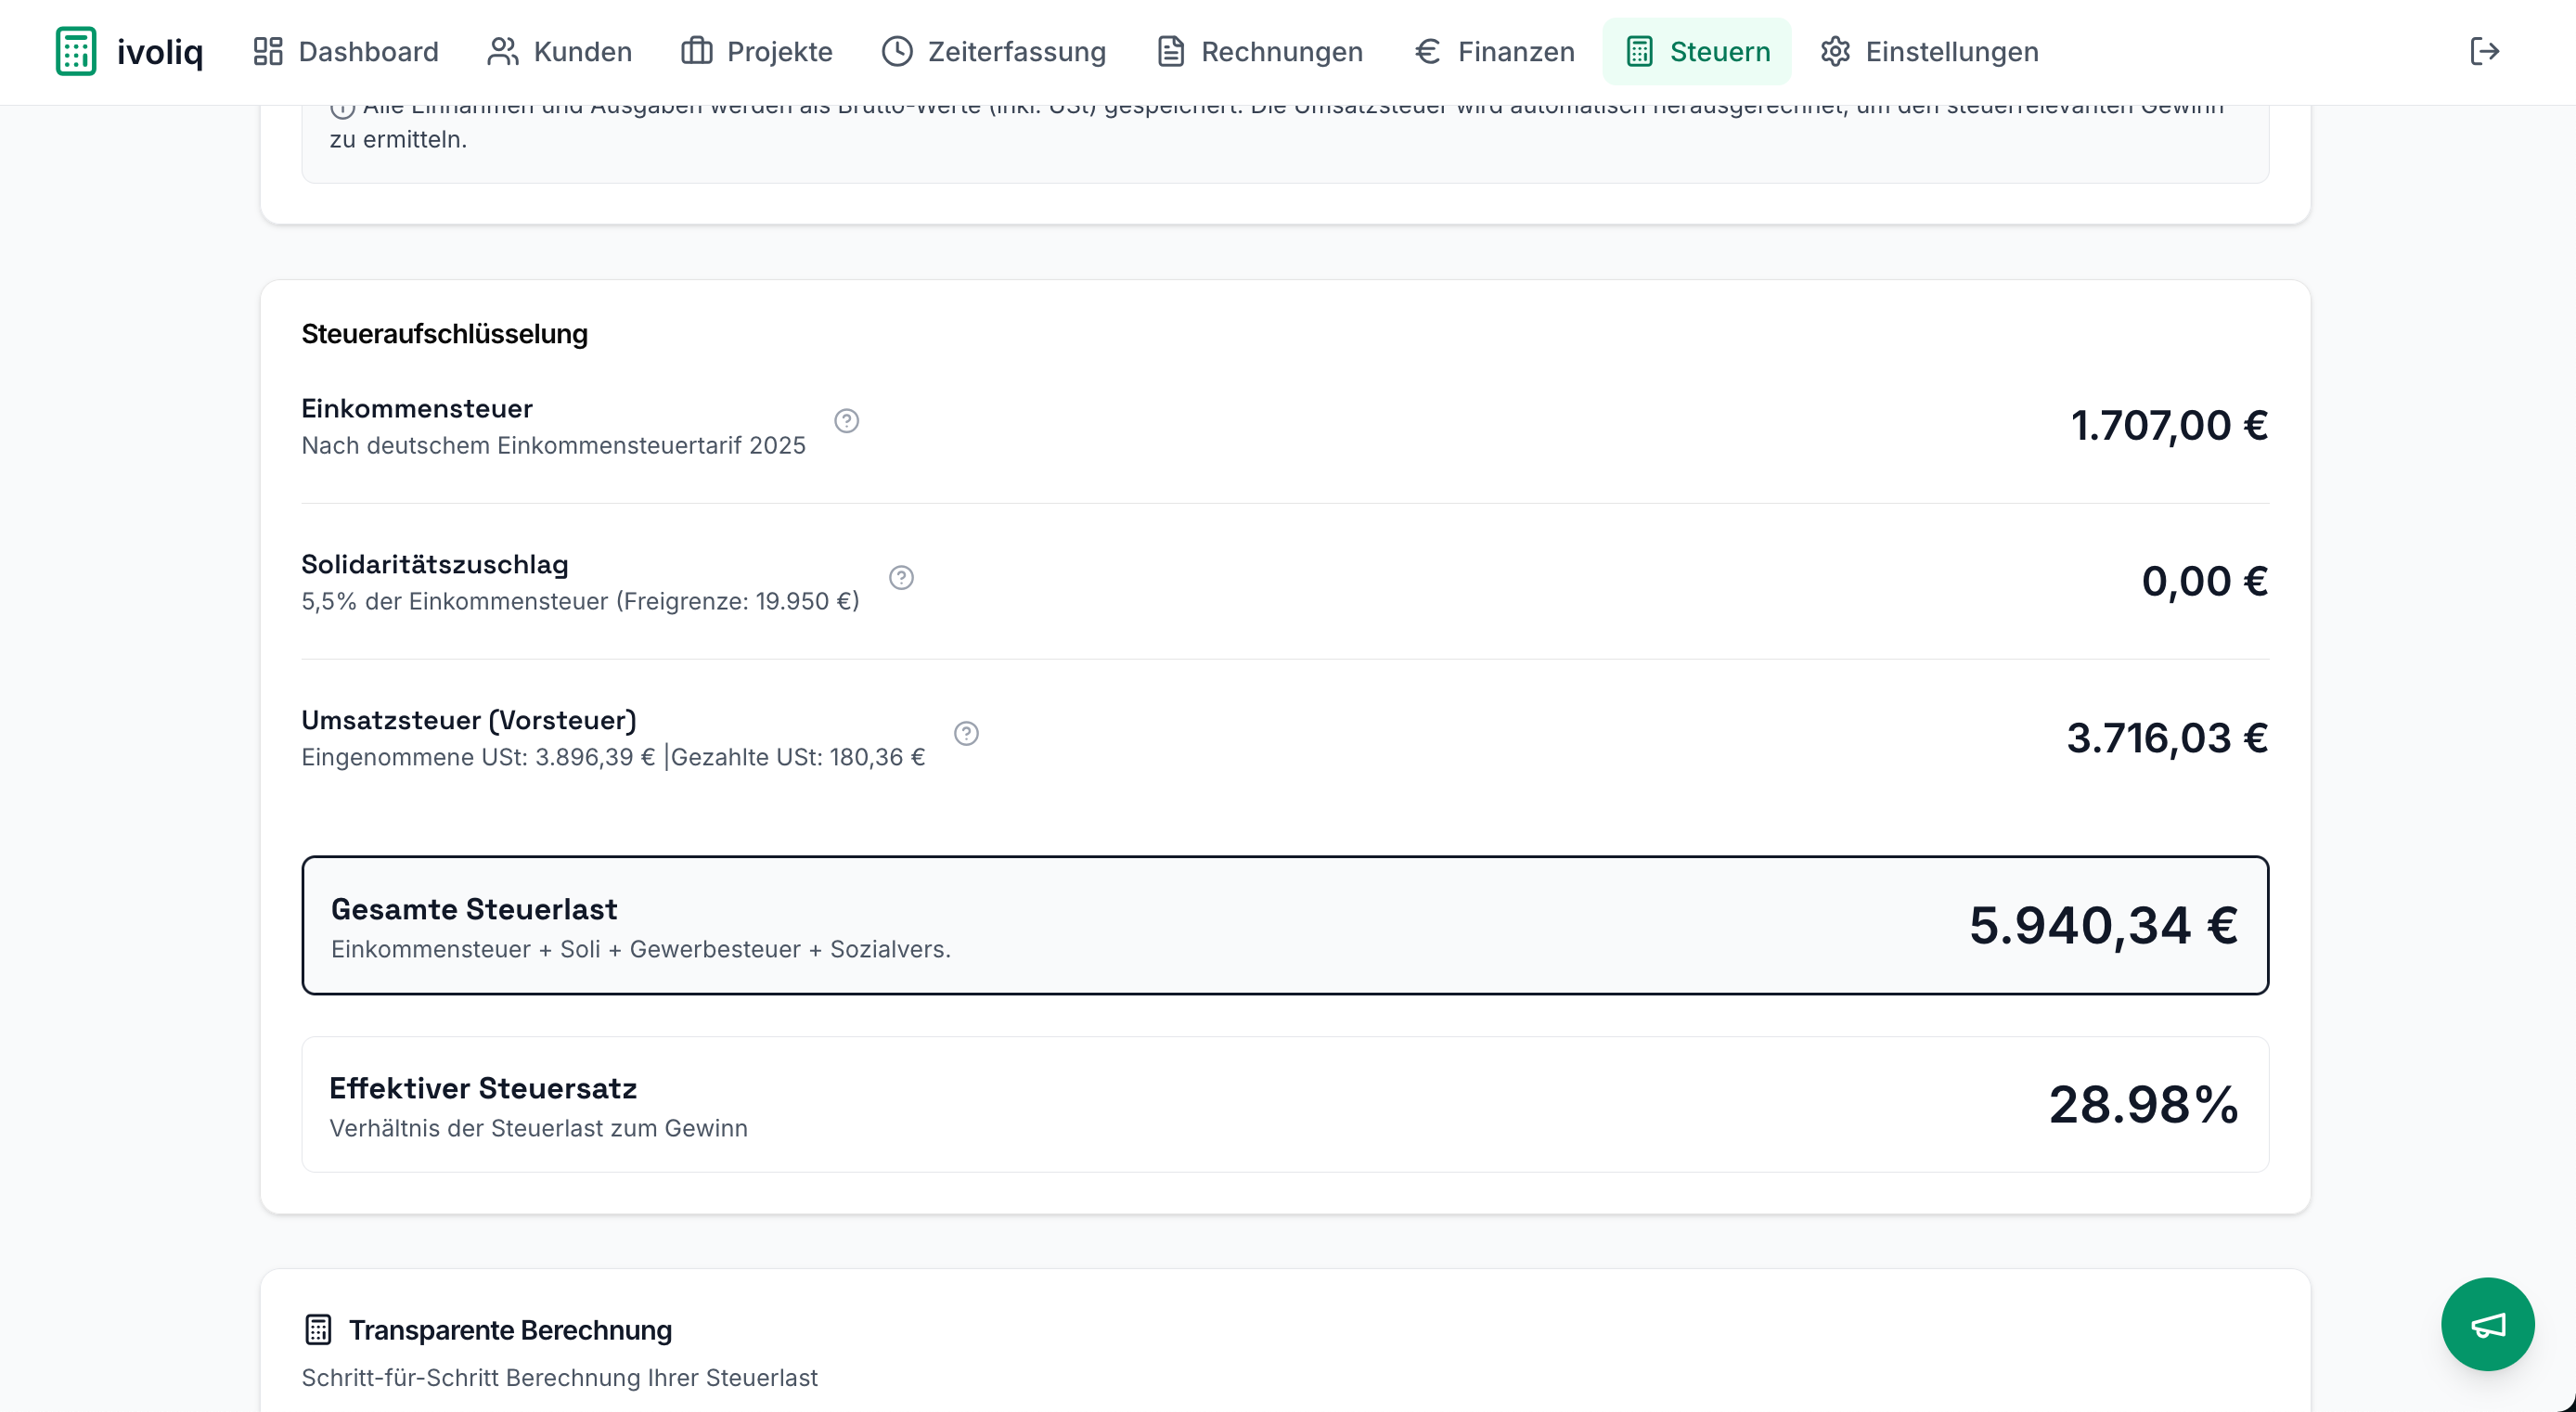Open the Dashboard navigation item
Image resolution: width=2576 pixels, height=1412 pixels.
tap(345, 51)
